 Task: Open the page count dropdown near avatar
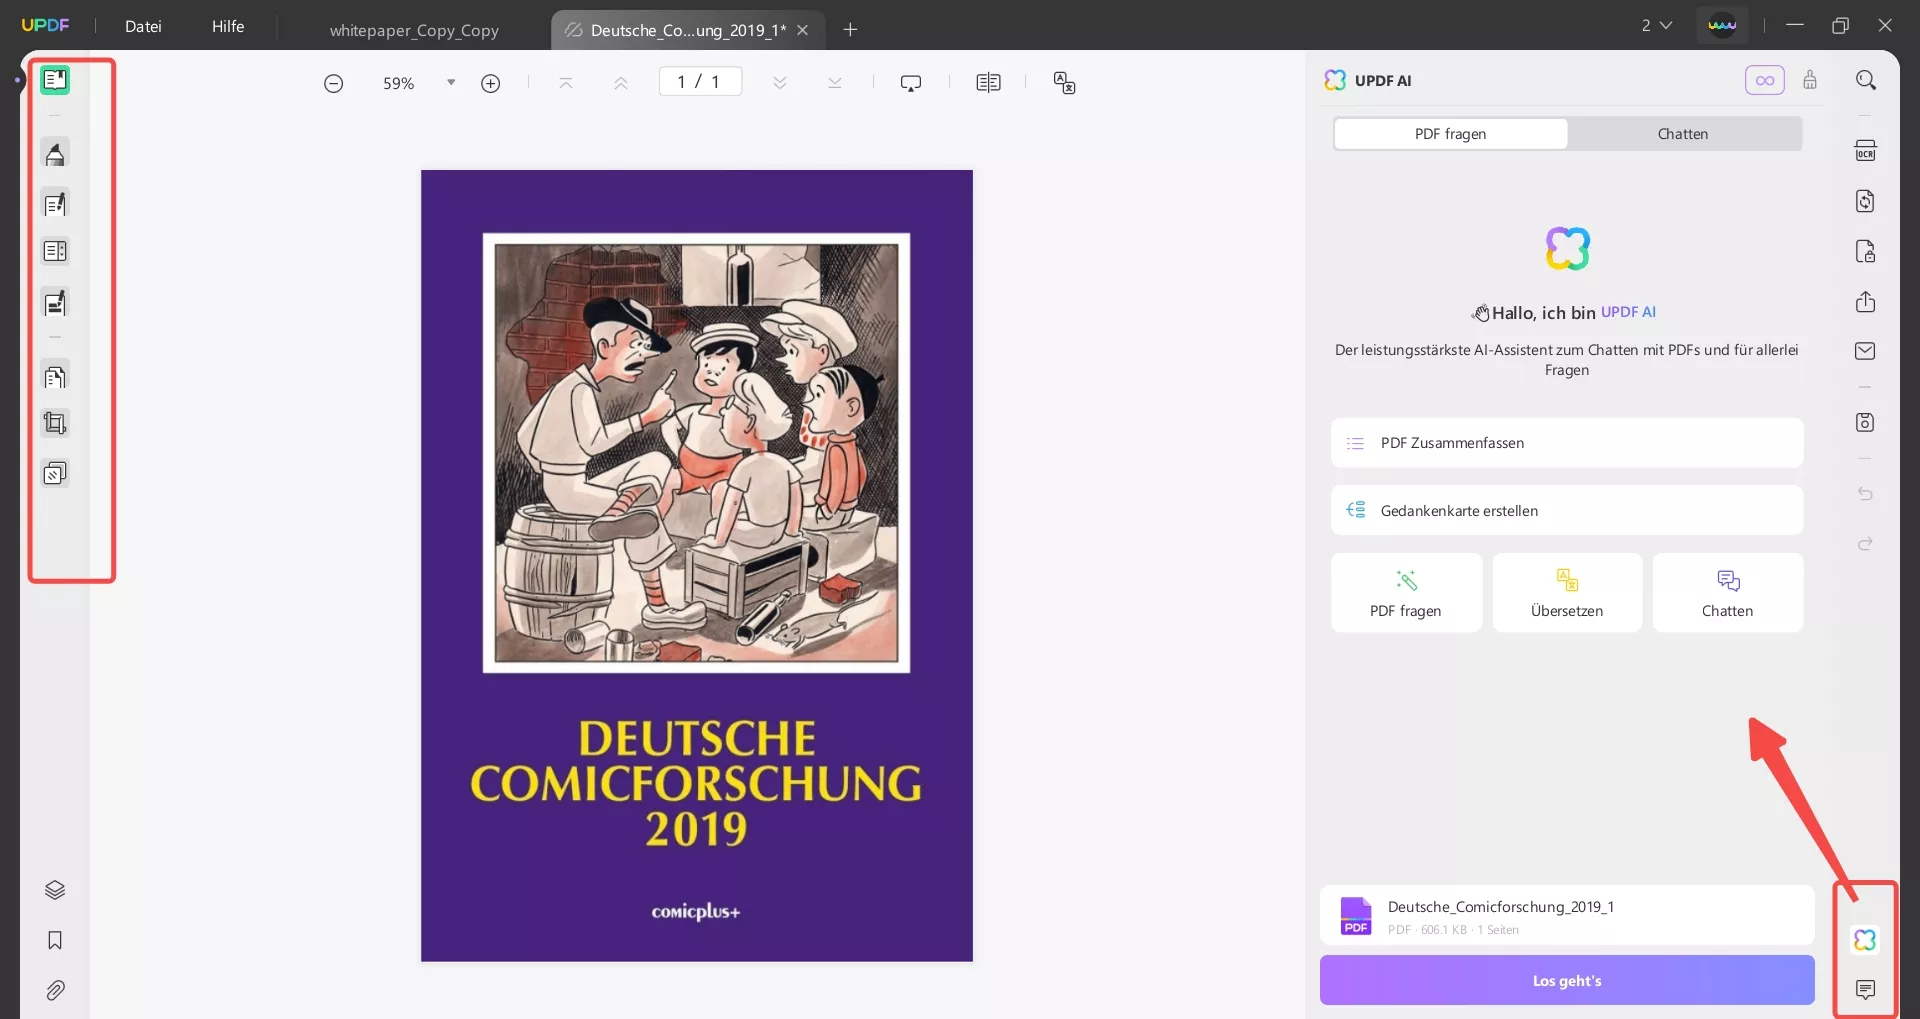pos(1657,25)
